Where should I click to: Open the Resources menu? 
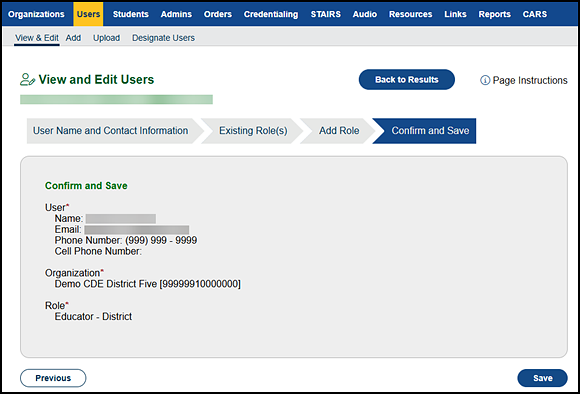(410, 14)
